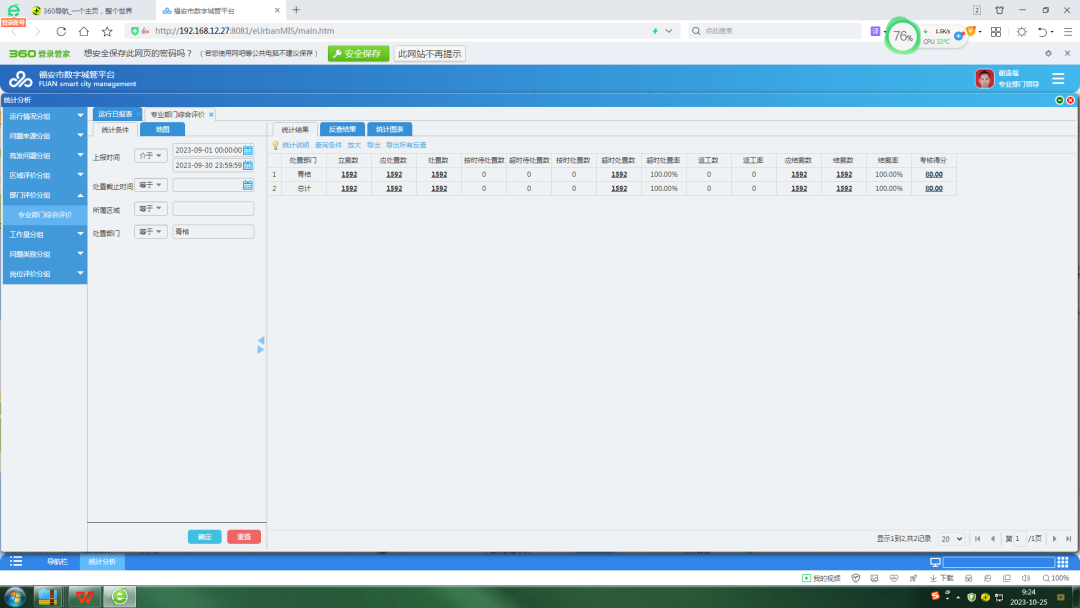Open the hamburger menu in the blue header

[1058, 78]
